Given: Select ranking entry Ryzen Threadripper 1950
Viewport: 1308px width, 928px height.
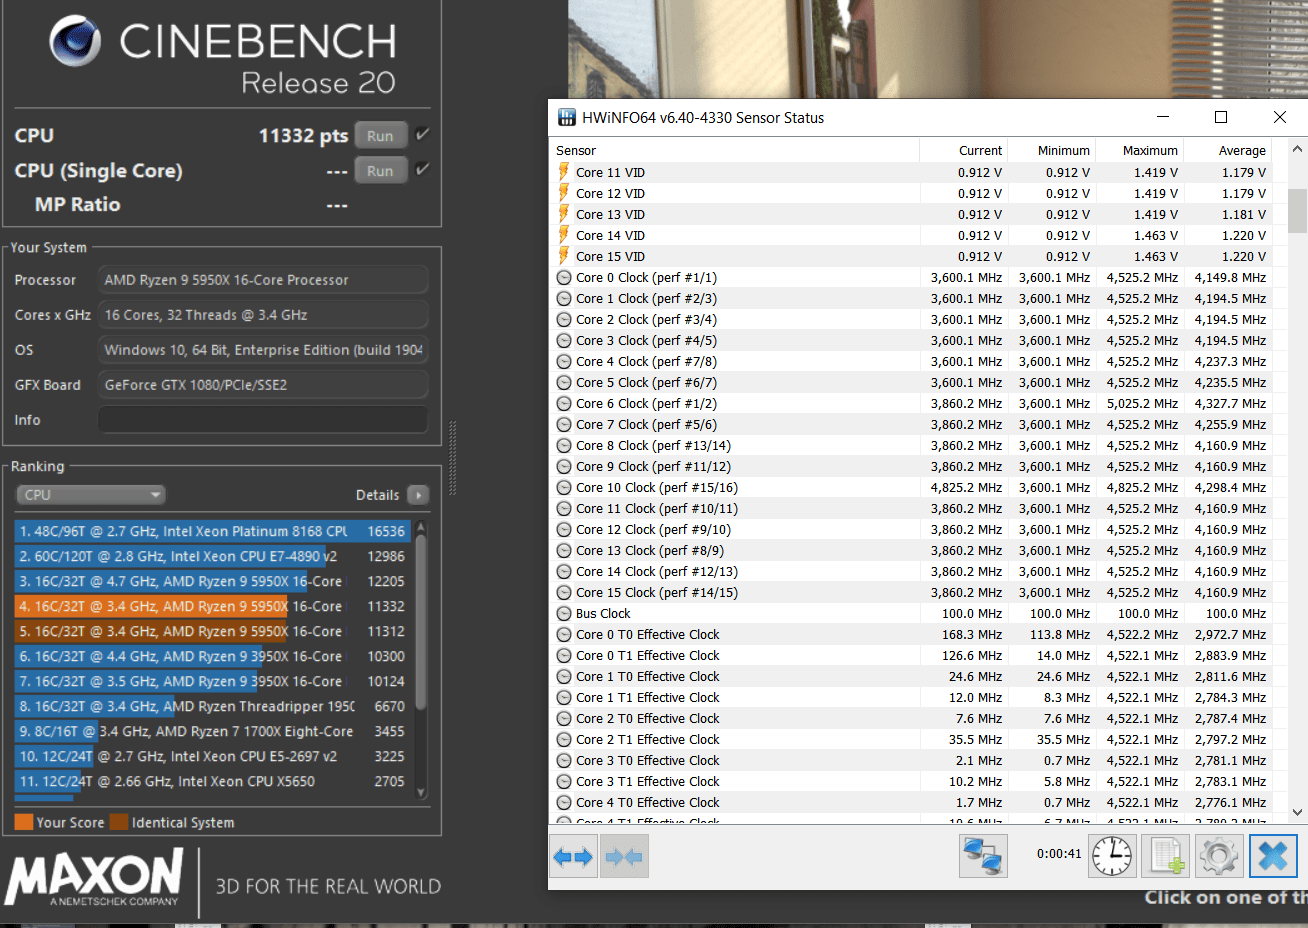Looking at the screenshot, I should pos(212,706).
